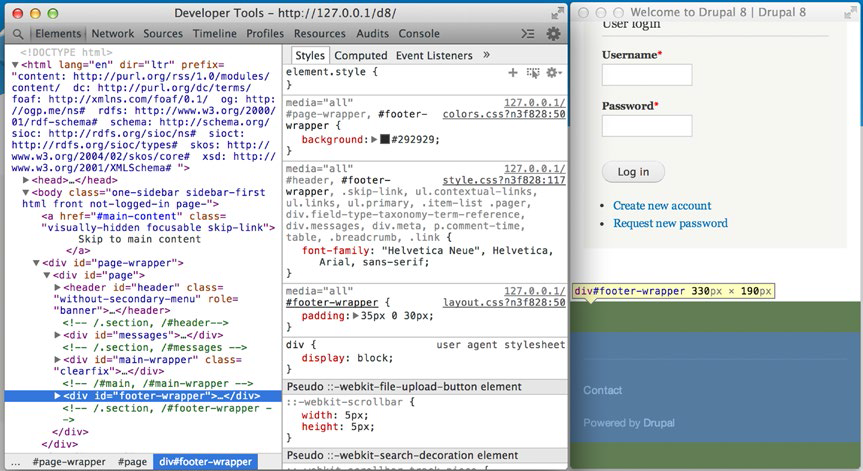
Task: Expand the header id="header" node
Action: coord(57,287)
